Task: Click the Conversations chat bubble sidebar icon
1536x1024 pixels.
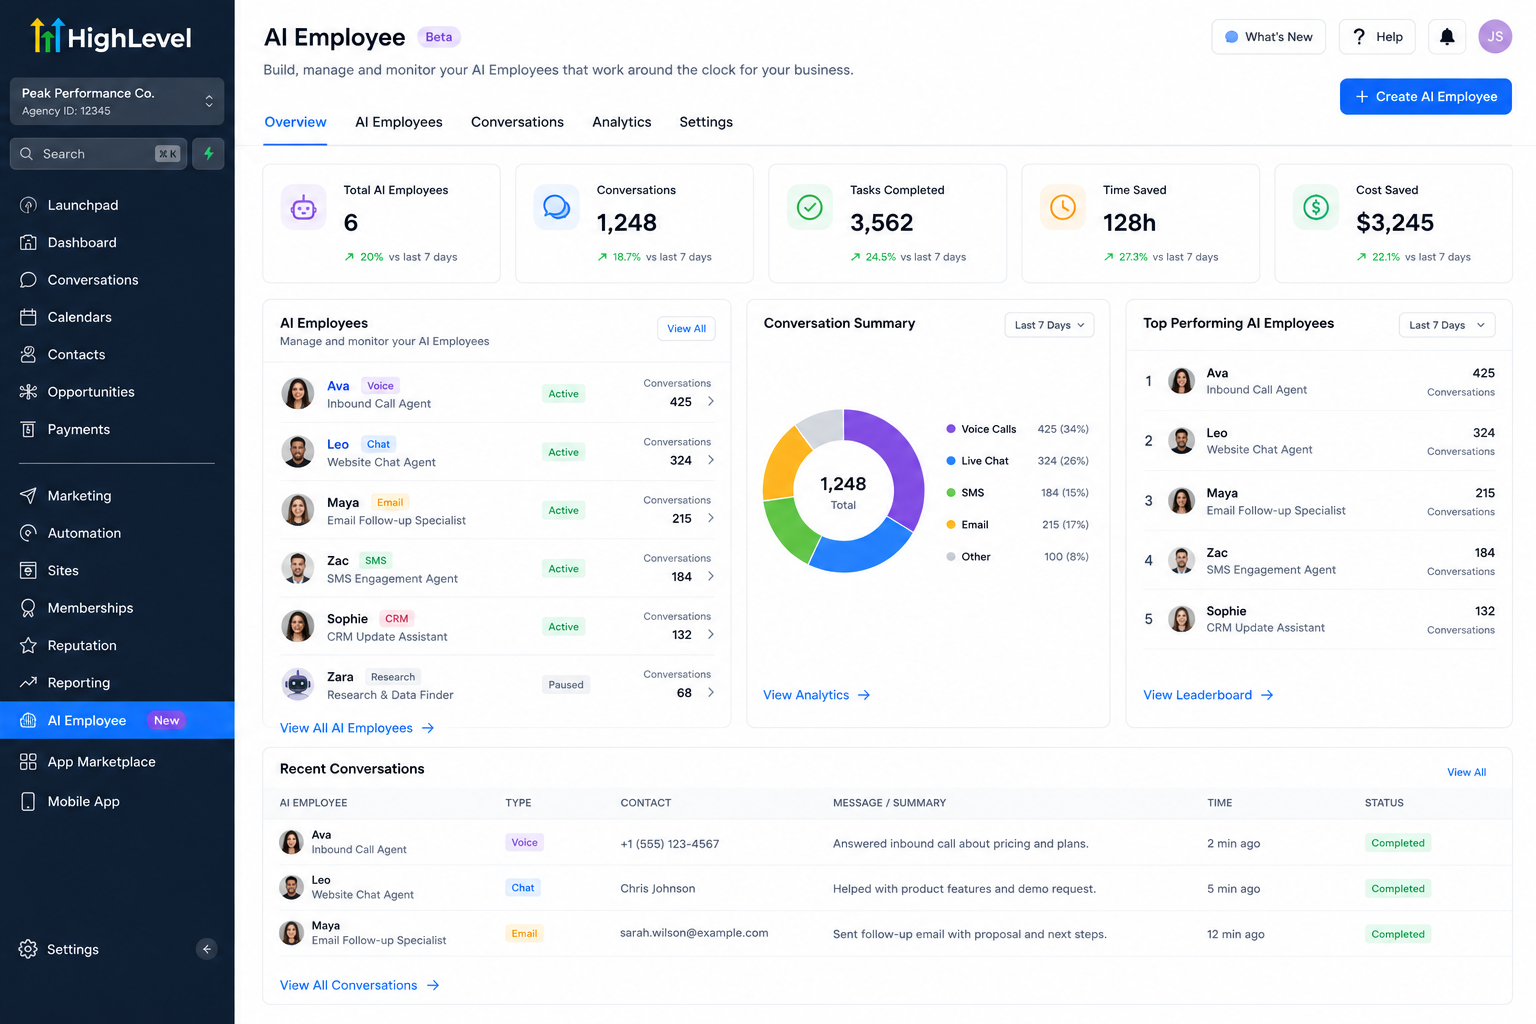Action: 28,280
